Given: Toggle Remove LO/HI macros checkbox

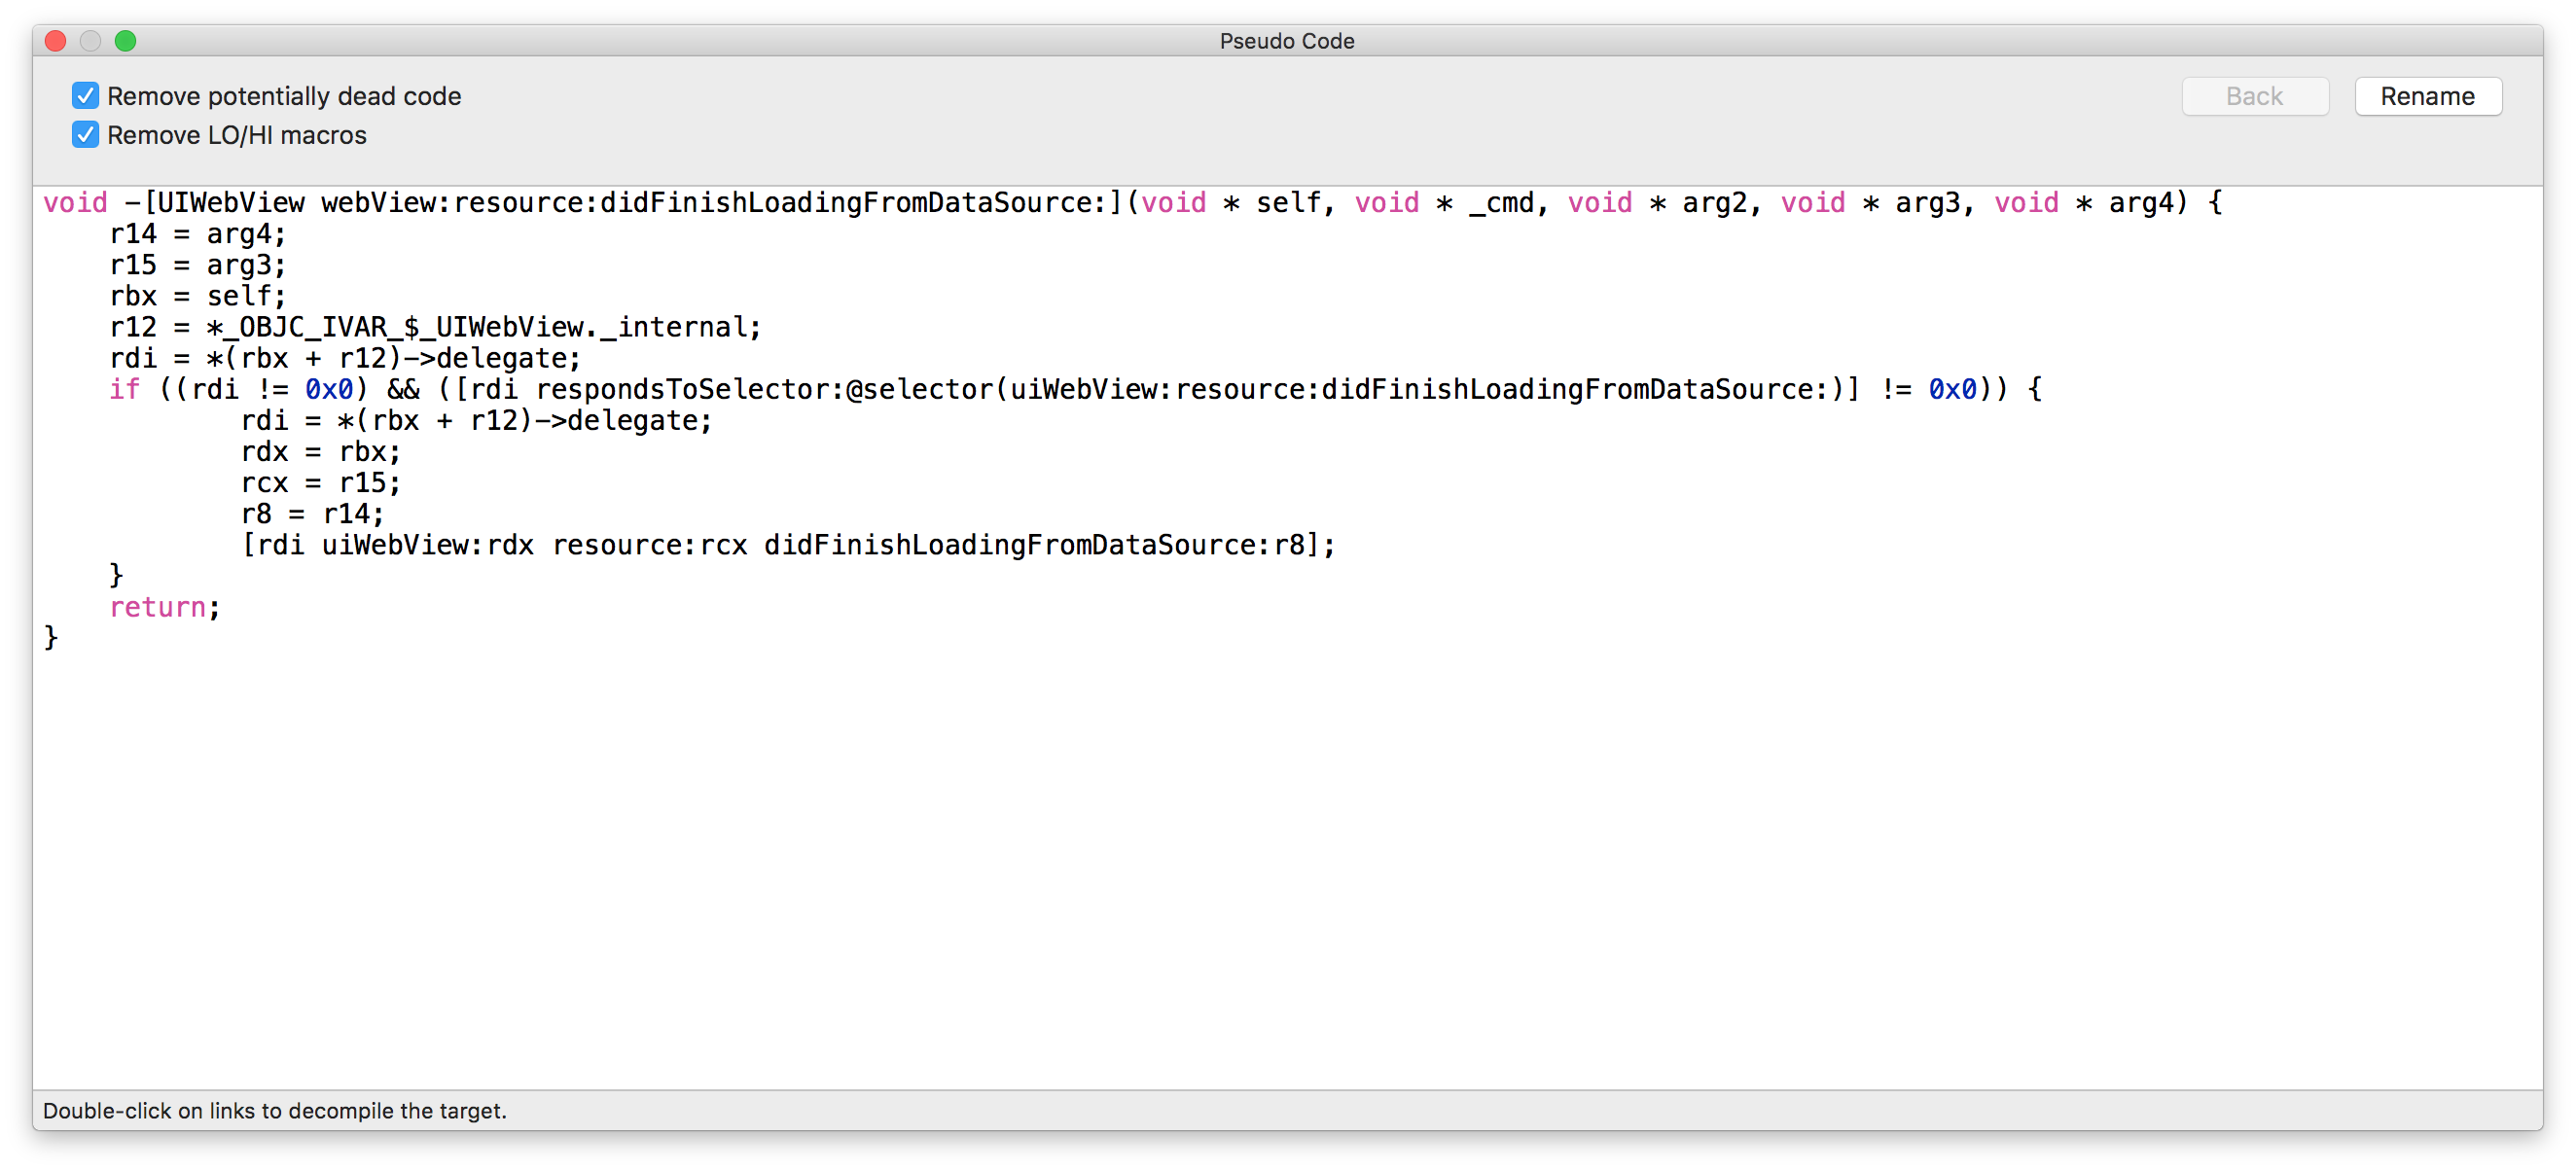Looking at the screenshot, I should coord(85,135).
